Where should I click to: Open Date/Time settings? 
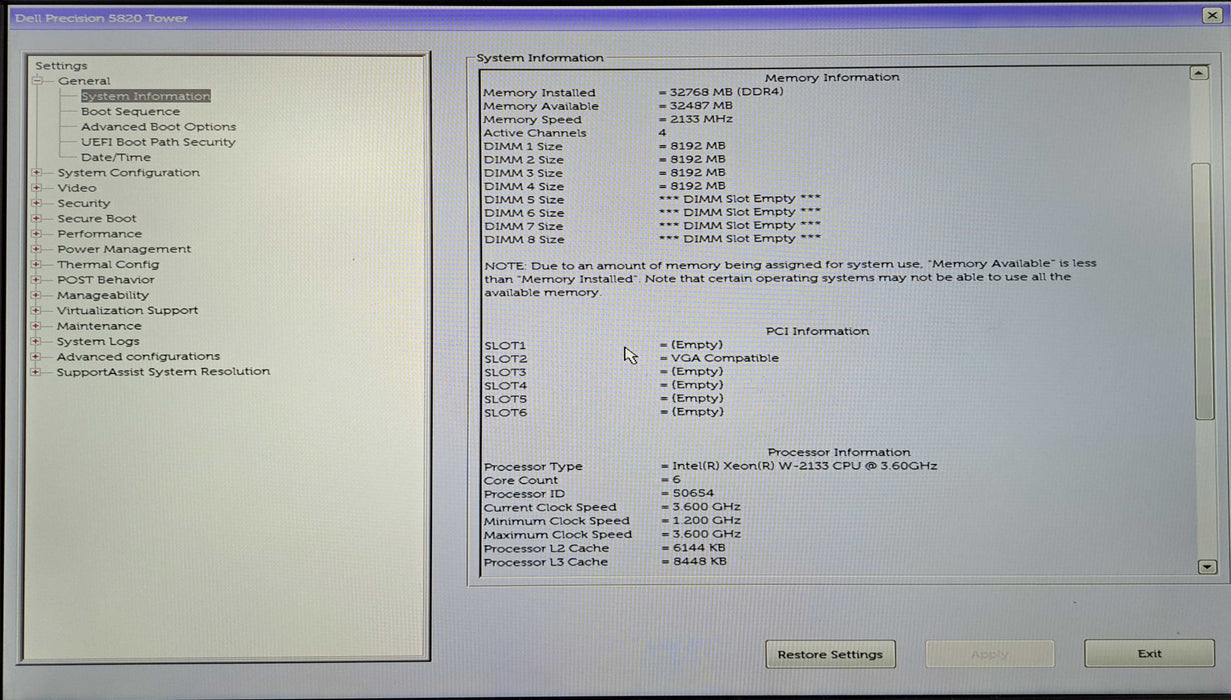click(x=116, y=157)
